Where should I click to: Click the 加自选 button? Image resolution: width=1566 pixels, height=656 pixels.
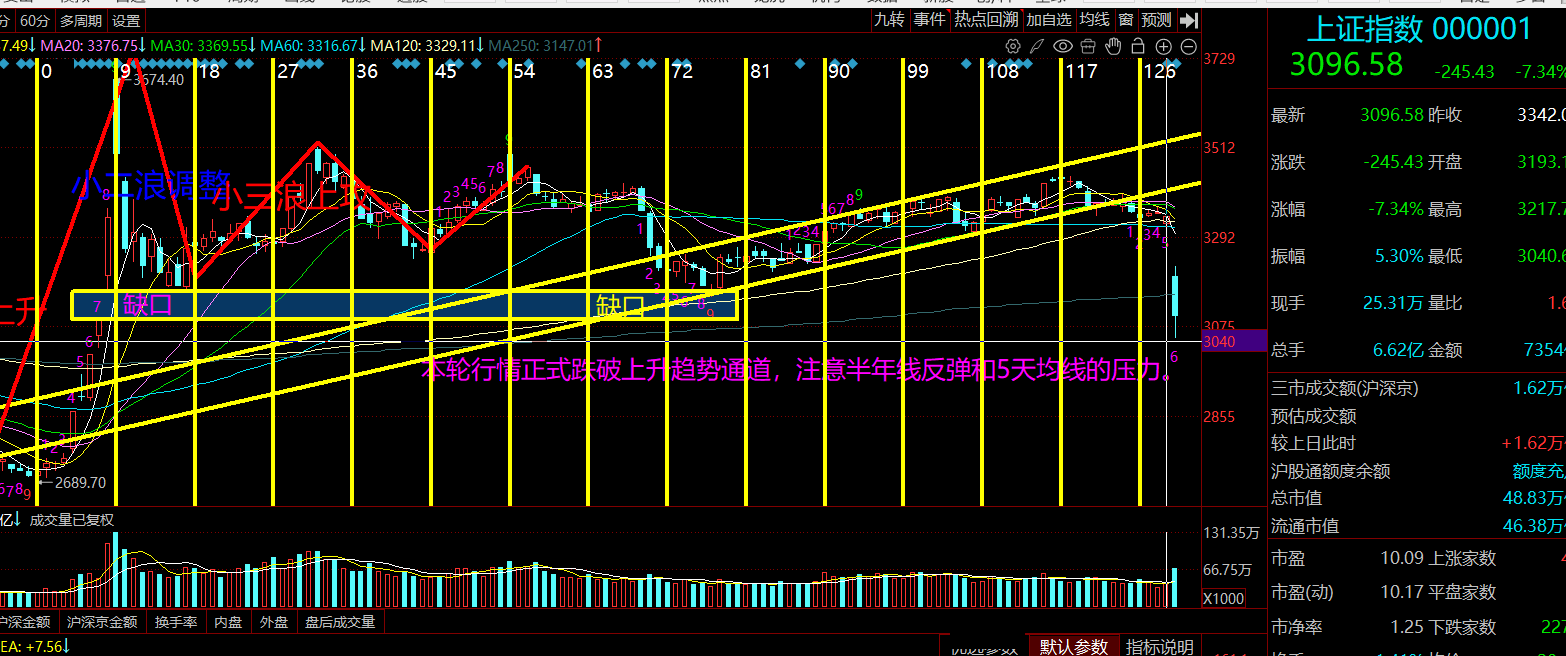pos(1049,20)
